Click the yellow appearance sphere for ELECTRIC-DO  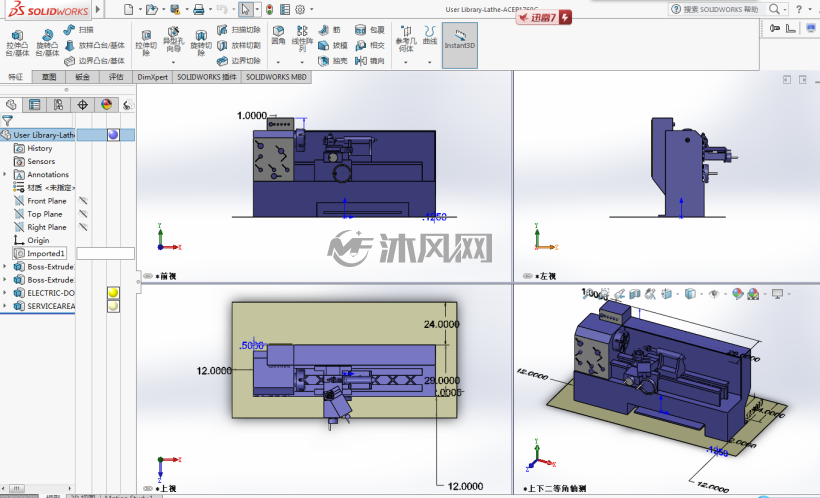click(113, 292)
